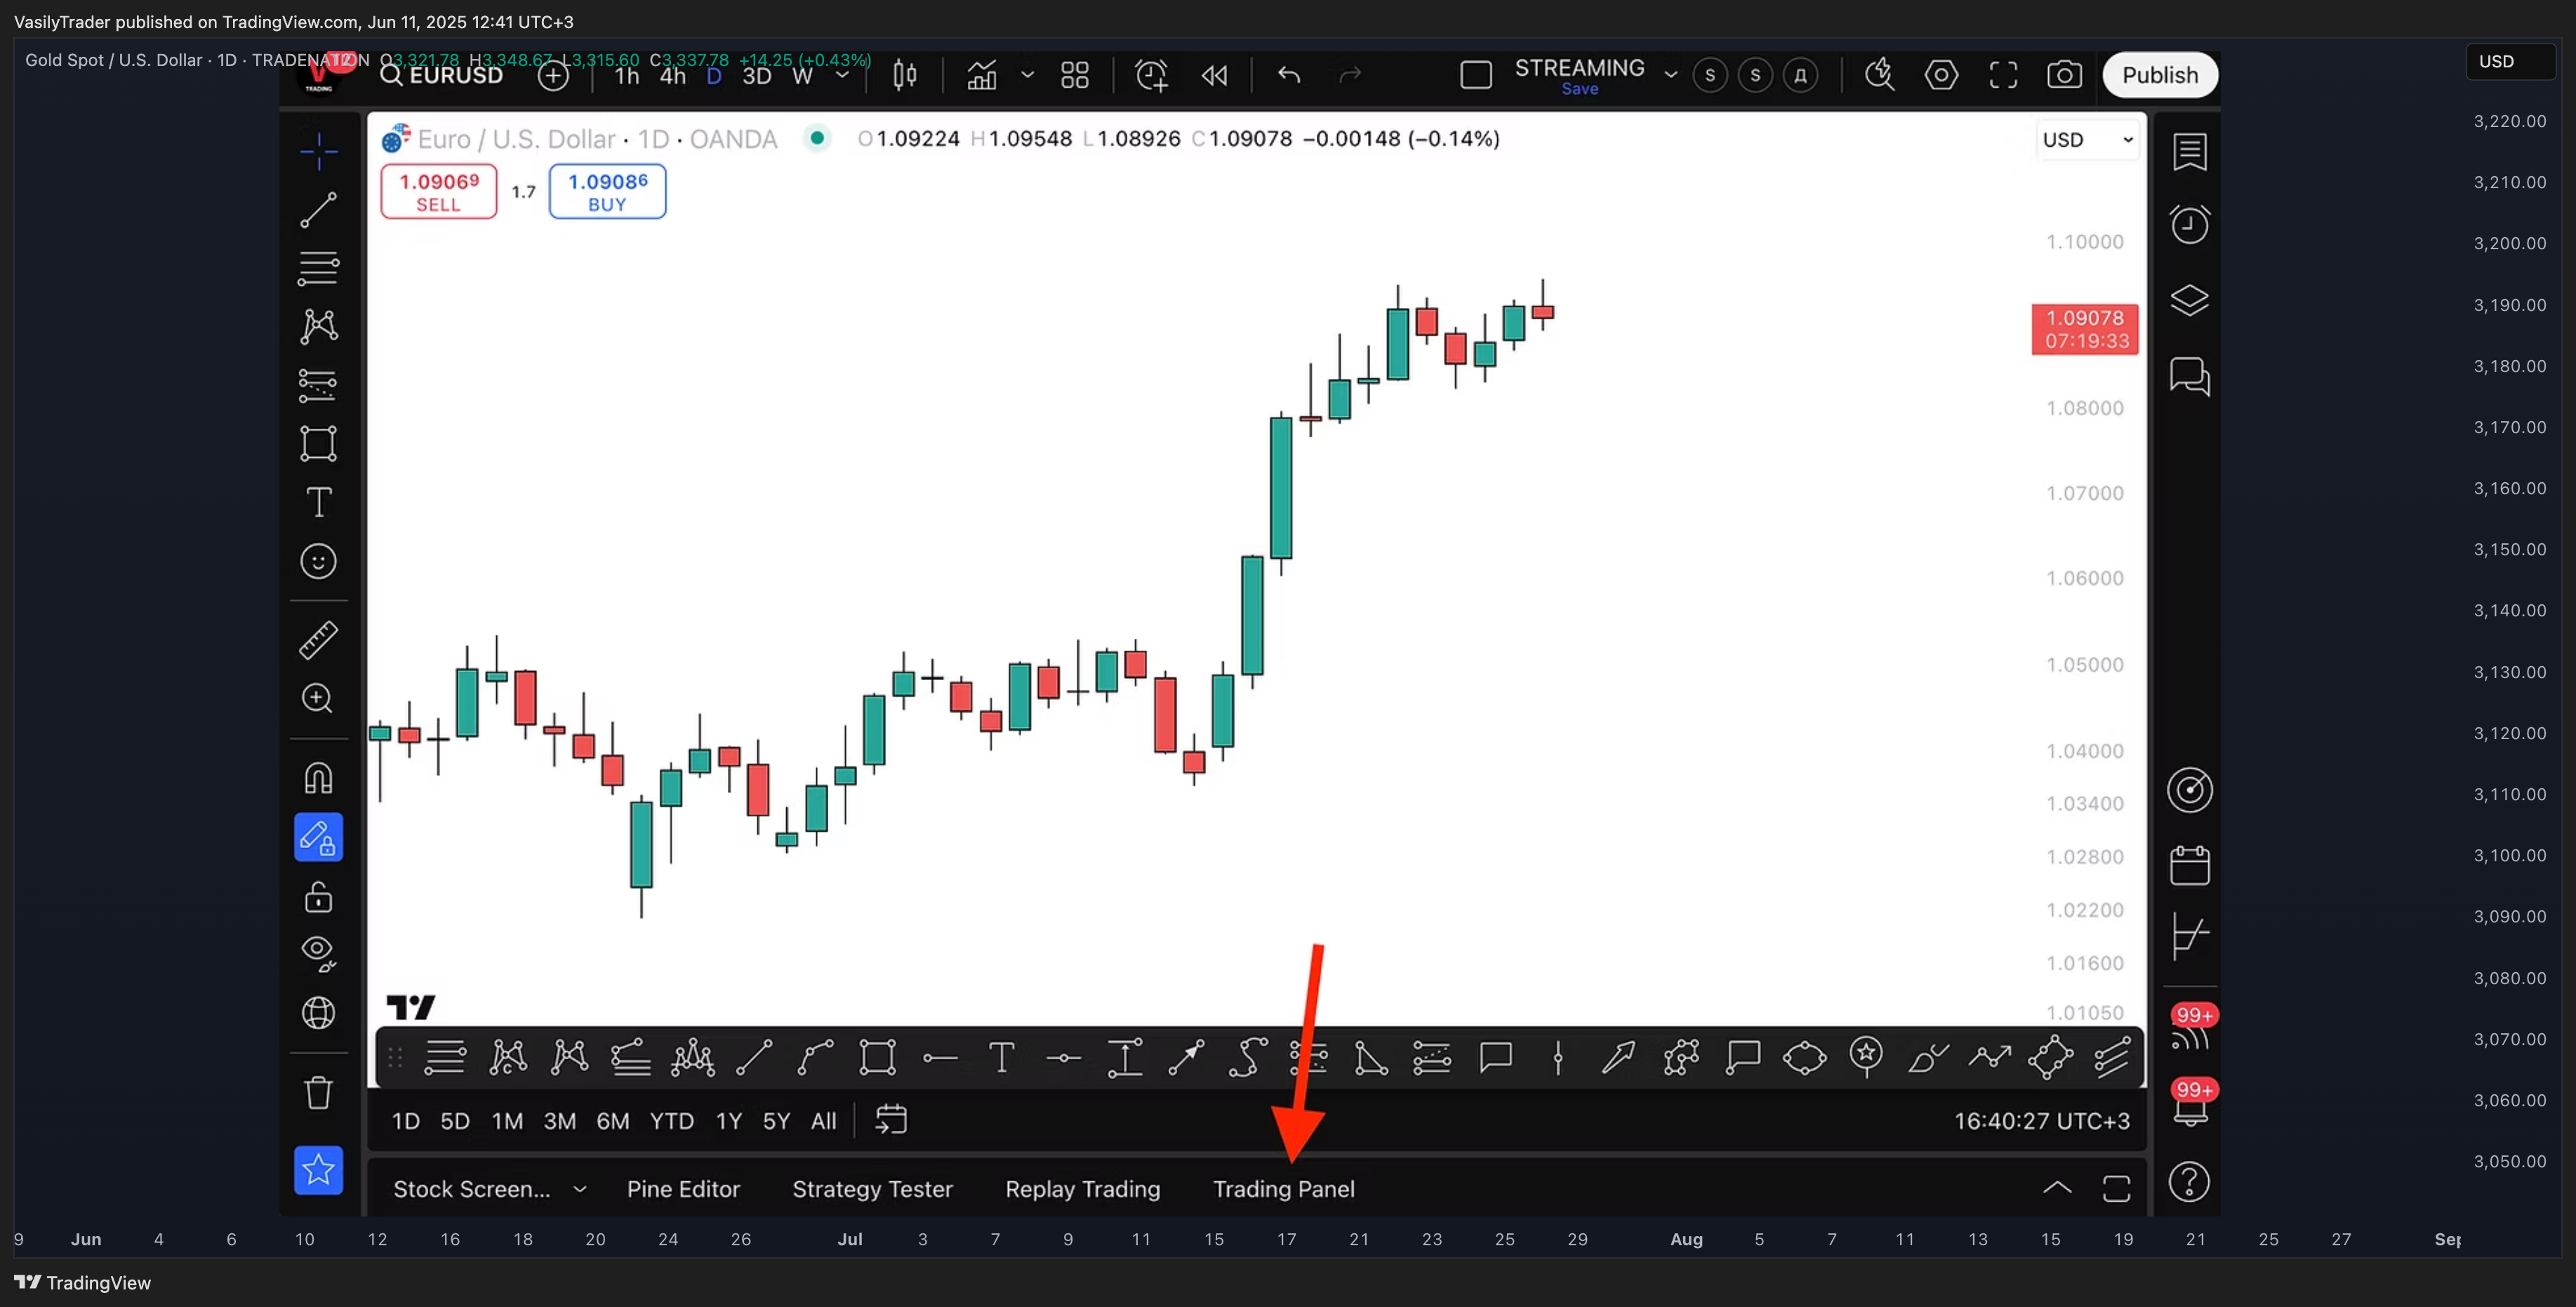Click the trash can to remove drawings
Screen dimensions: 2576x1307
pos(319,1092)
